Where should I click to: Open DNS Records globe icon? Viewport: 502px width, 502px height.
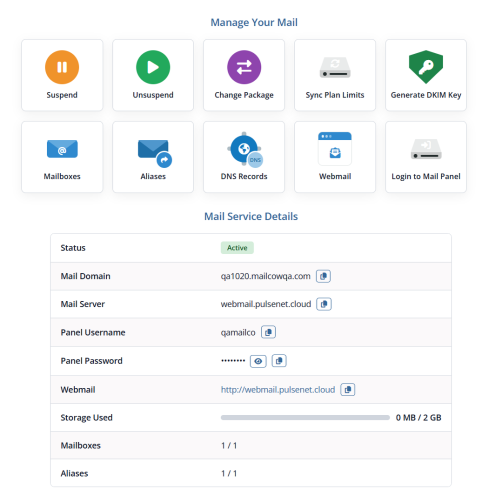pyautogui.click(x=245, y=149)
